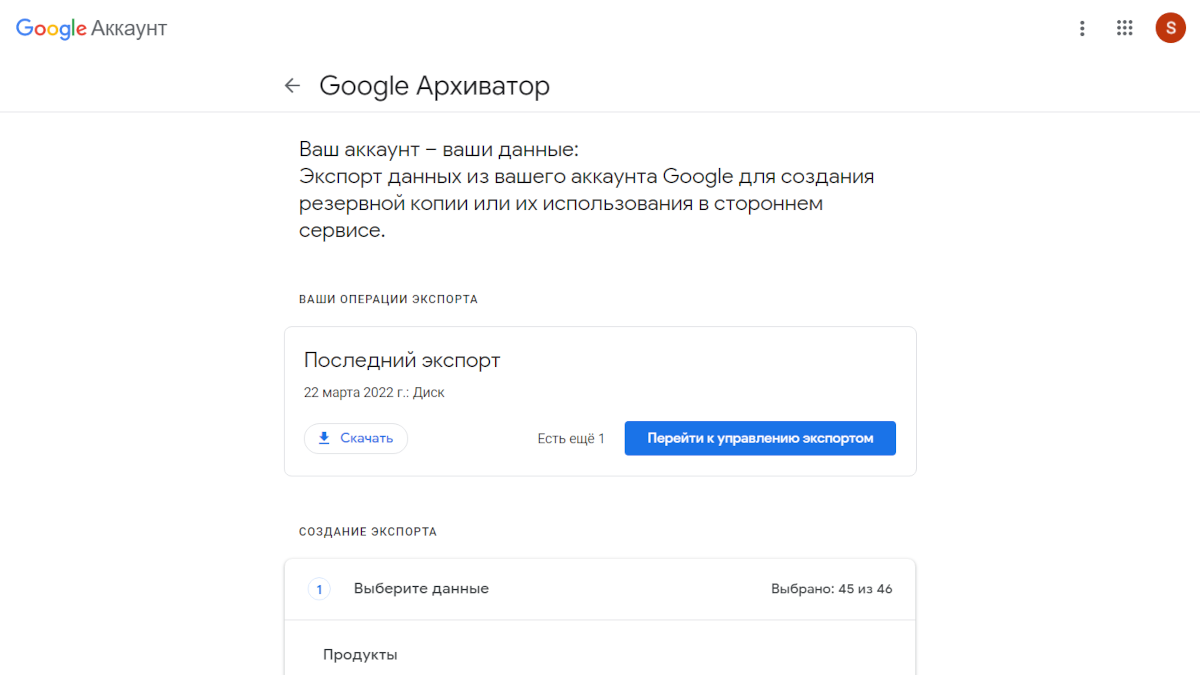Screen dimensions: 1200x675
Task: Click the Последний экспорт card title
Action: [x=401, y=360]
